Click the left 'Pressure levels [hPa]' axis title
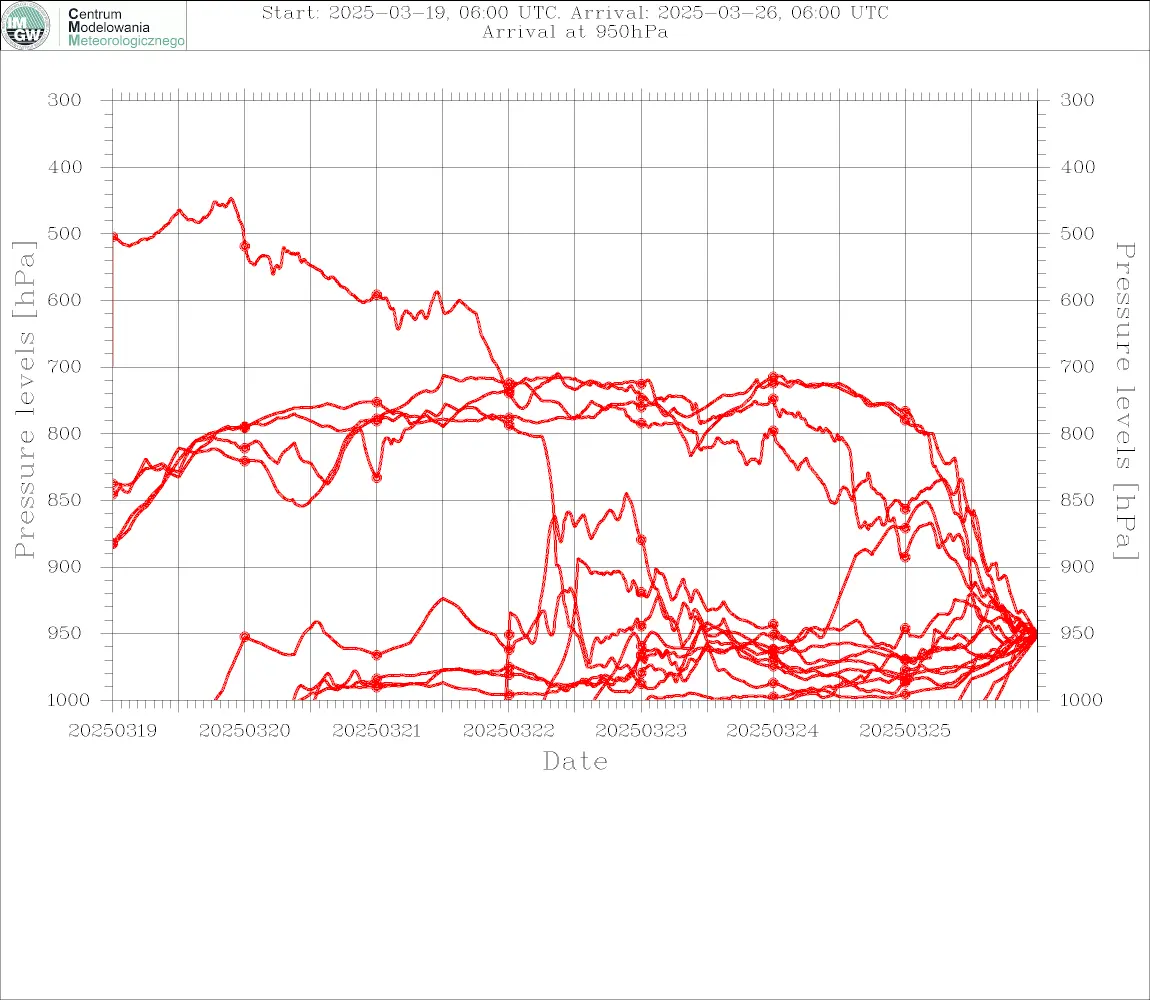This screenshot has height=1000, width=1150. (x=24, y=400)
